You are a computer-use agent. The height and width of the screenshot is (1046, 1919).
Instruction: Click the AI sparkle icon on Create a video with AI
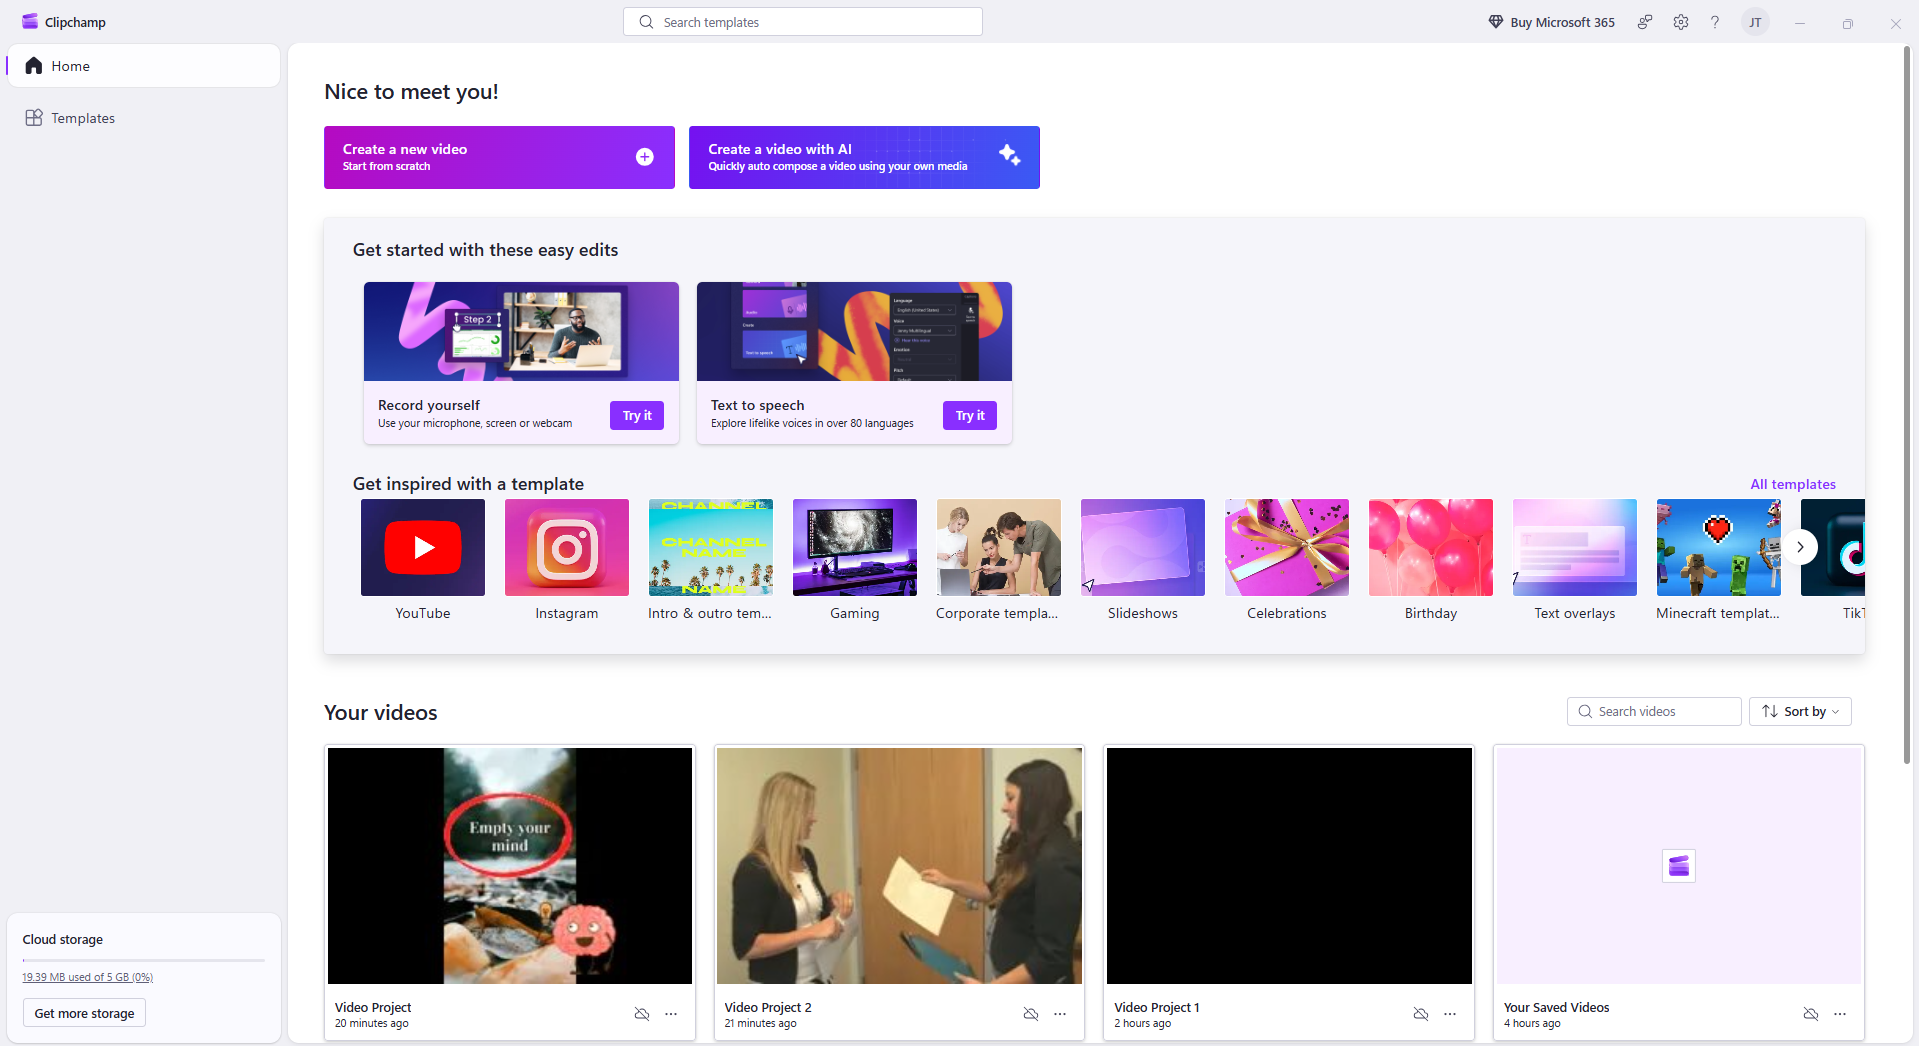(x=1010, y=154)
